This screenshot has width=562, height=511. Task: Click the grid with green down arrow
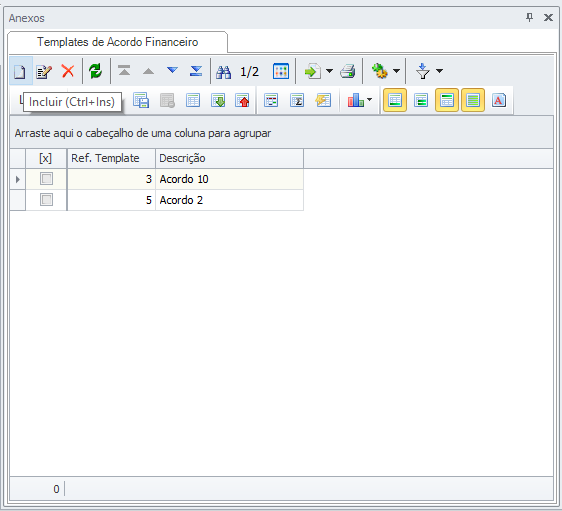218,101
